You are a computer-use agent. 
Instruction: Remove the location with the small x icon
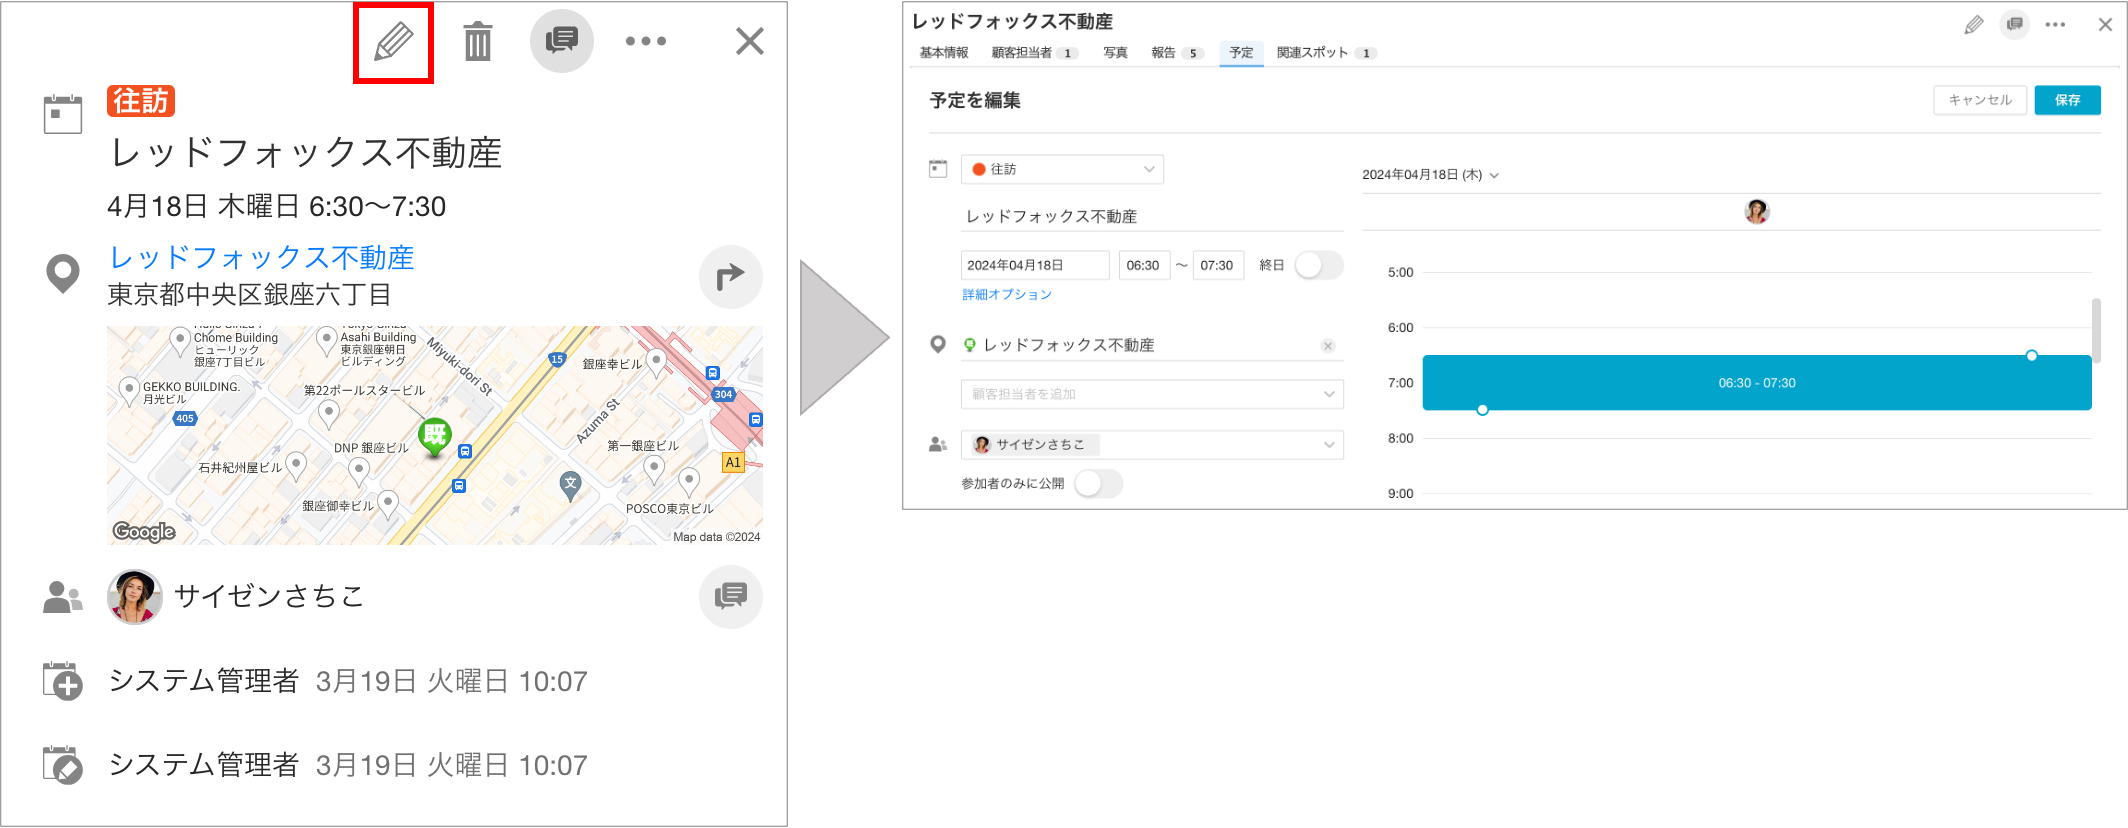point(1328,346)
